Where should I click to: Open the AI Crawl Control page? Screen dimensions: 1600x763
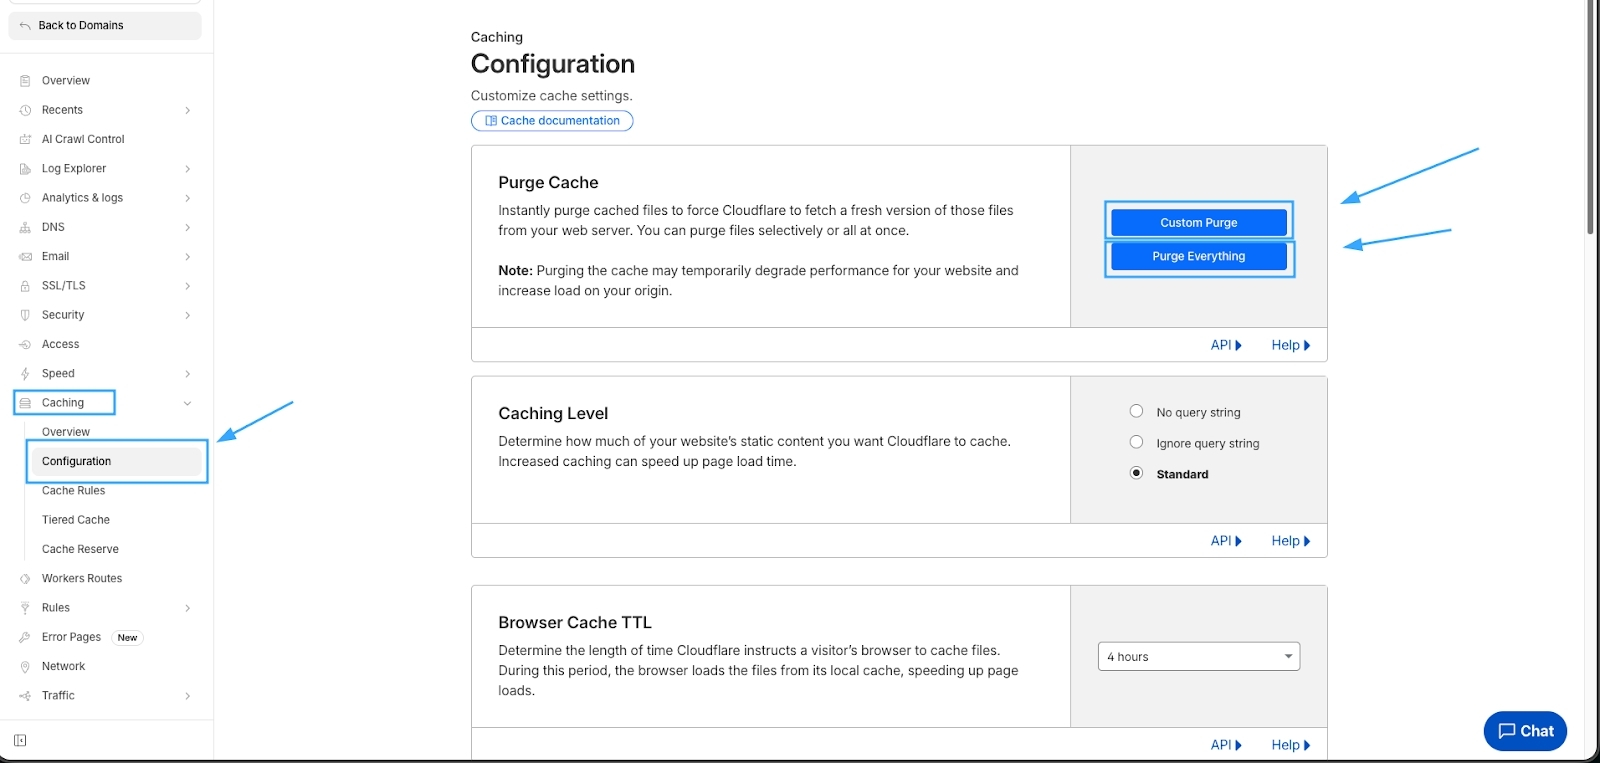click(x=83, y=139)
